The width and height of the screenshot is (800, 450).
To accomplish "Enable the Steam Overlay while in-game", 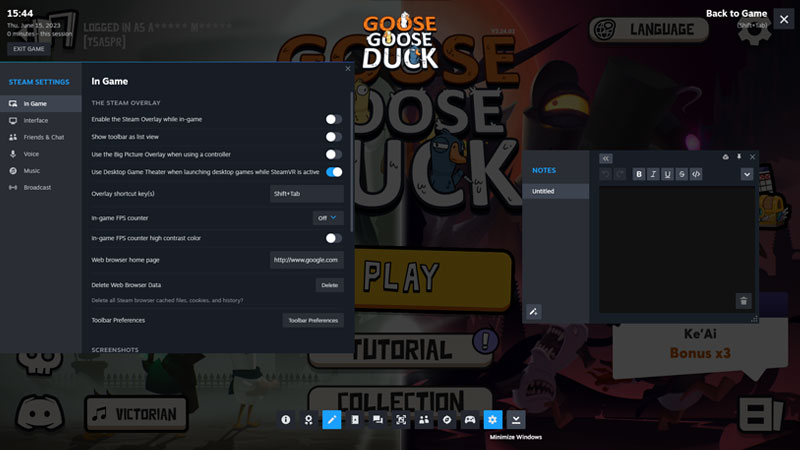I will click(333, 119).
